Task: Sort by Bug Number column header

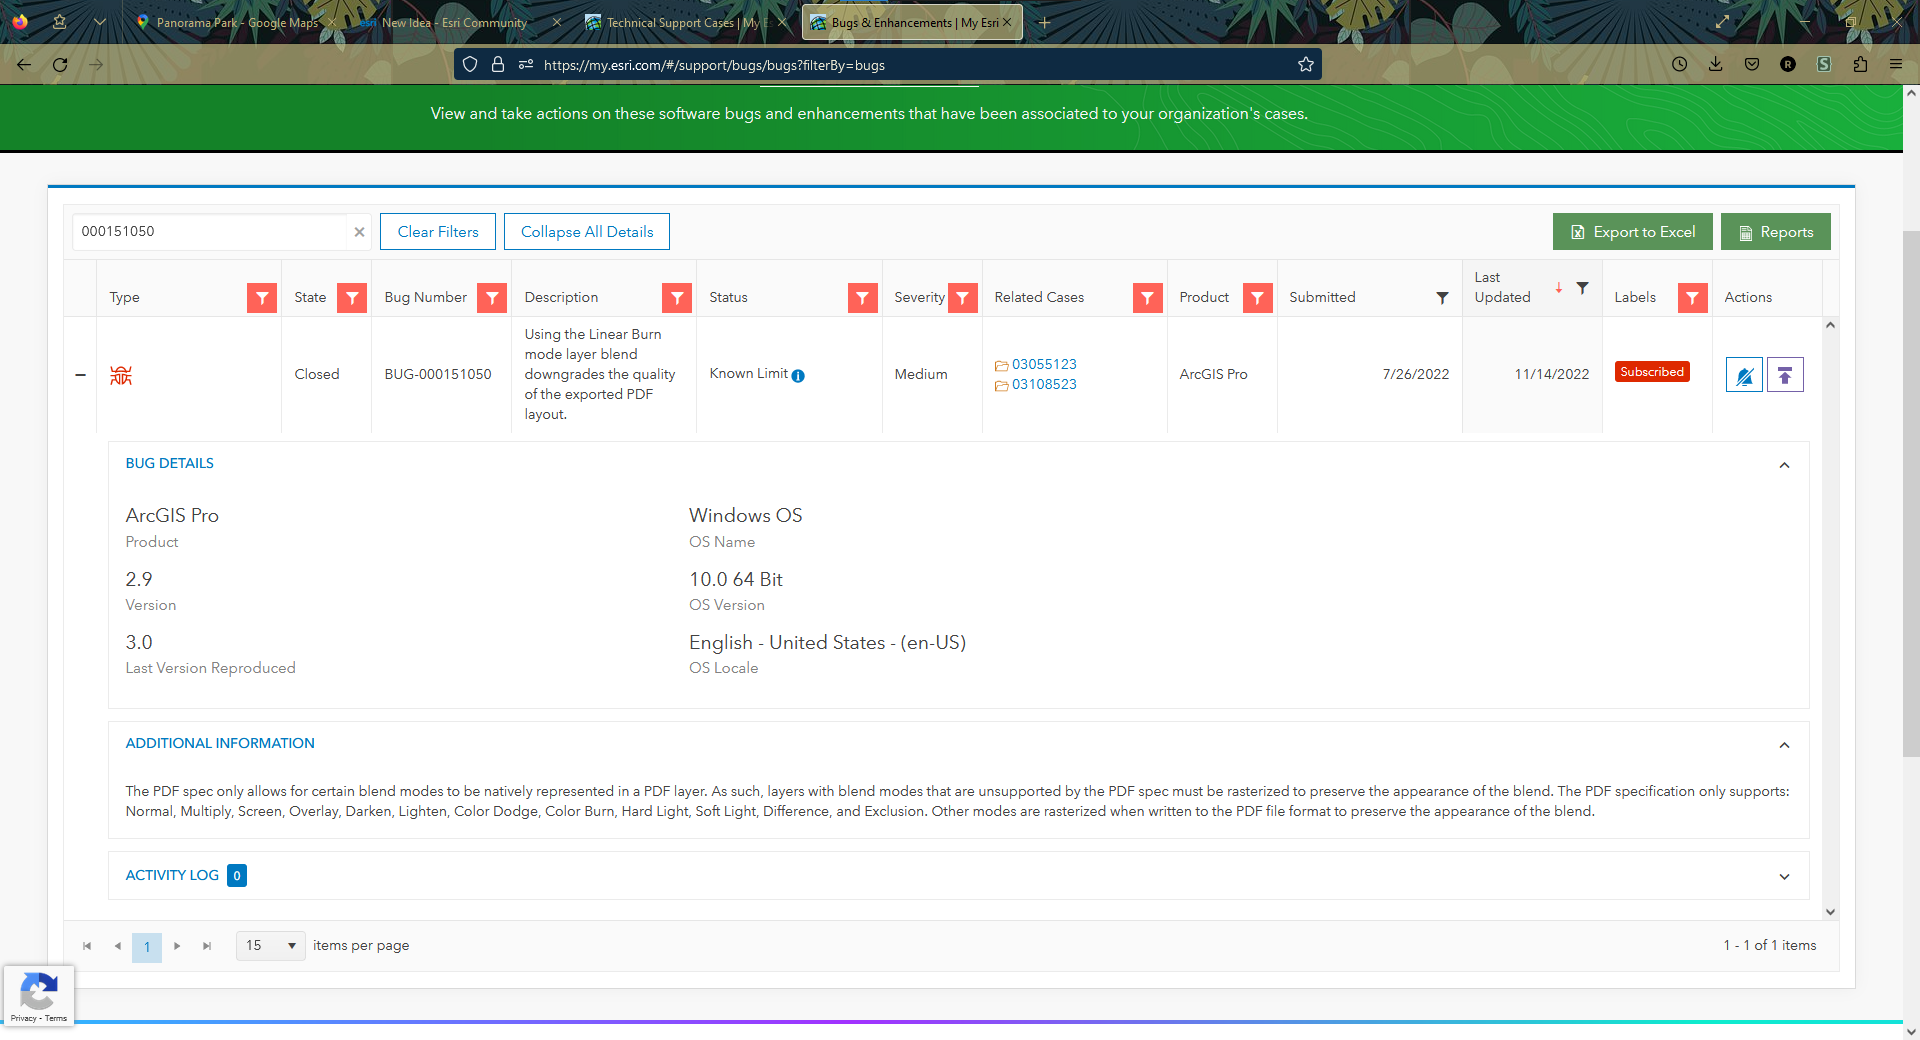Action: point(425,298)
